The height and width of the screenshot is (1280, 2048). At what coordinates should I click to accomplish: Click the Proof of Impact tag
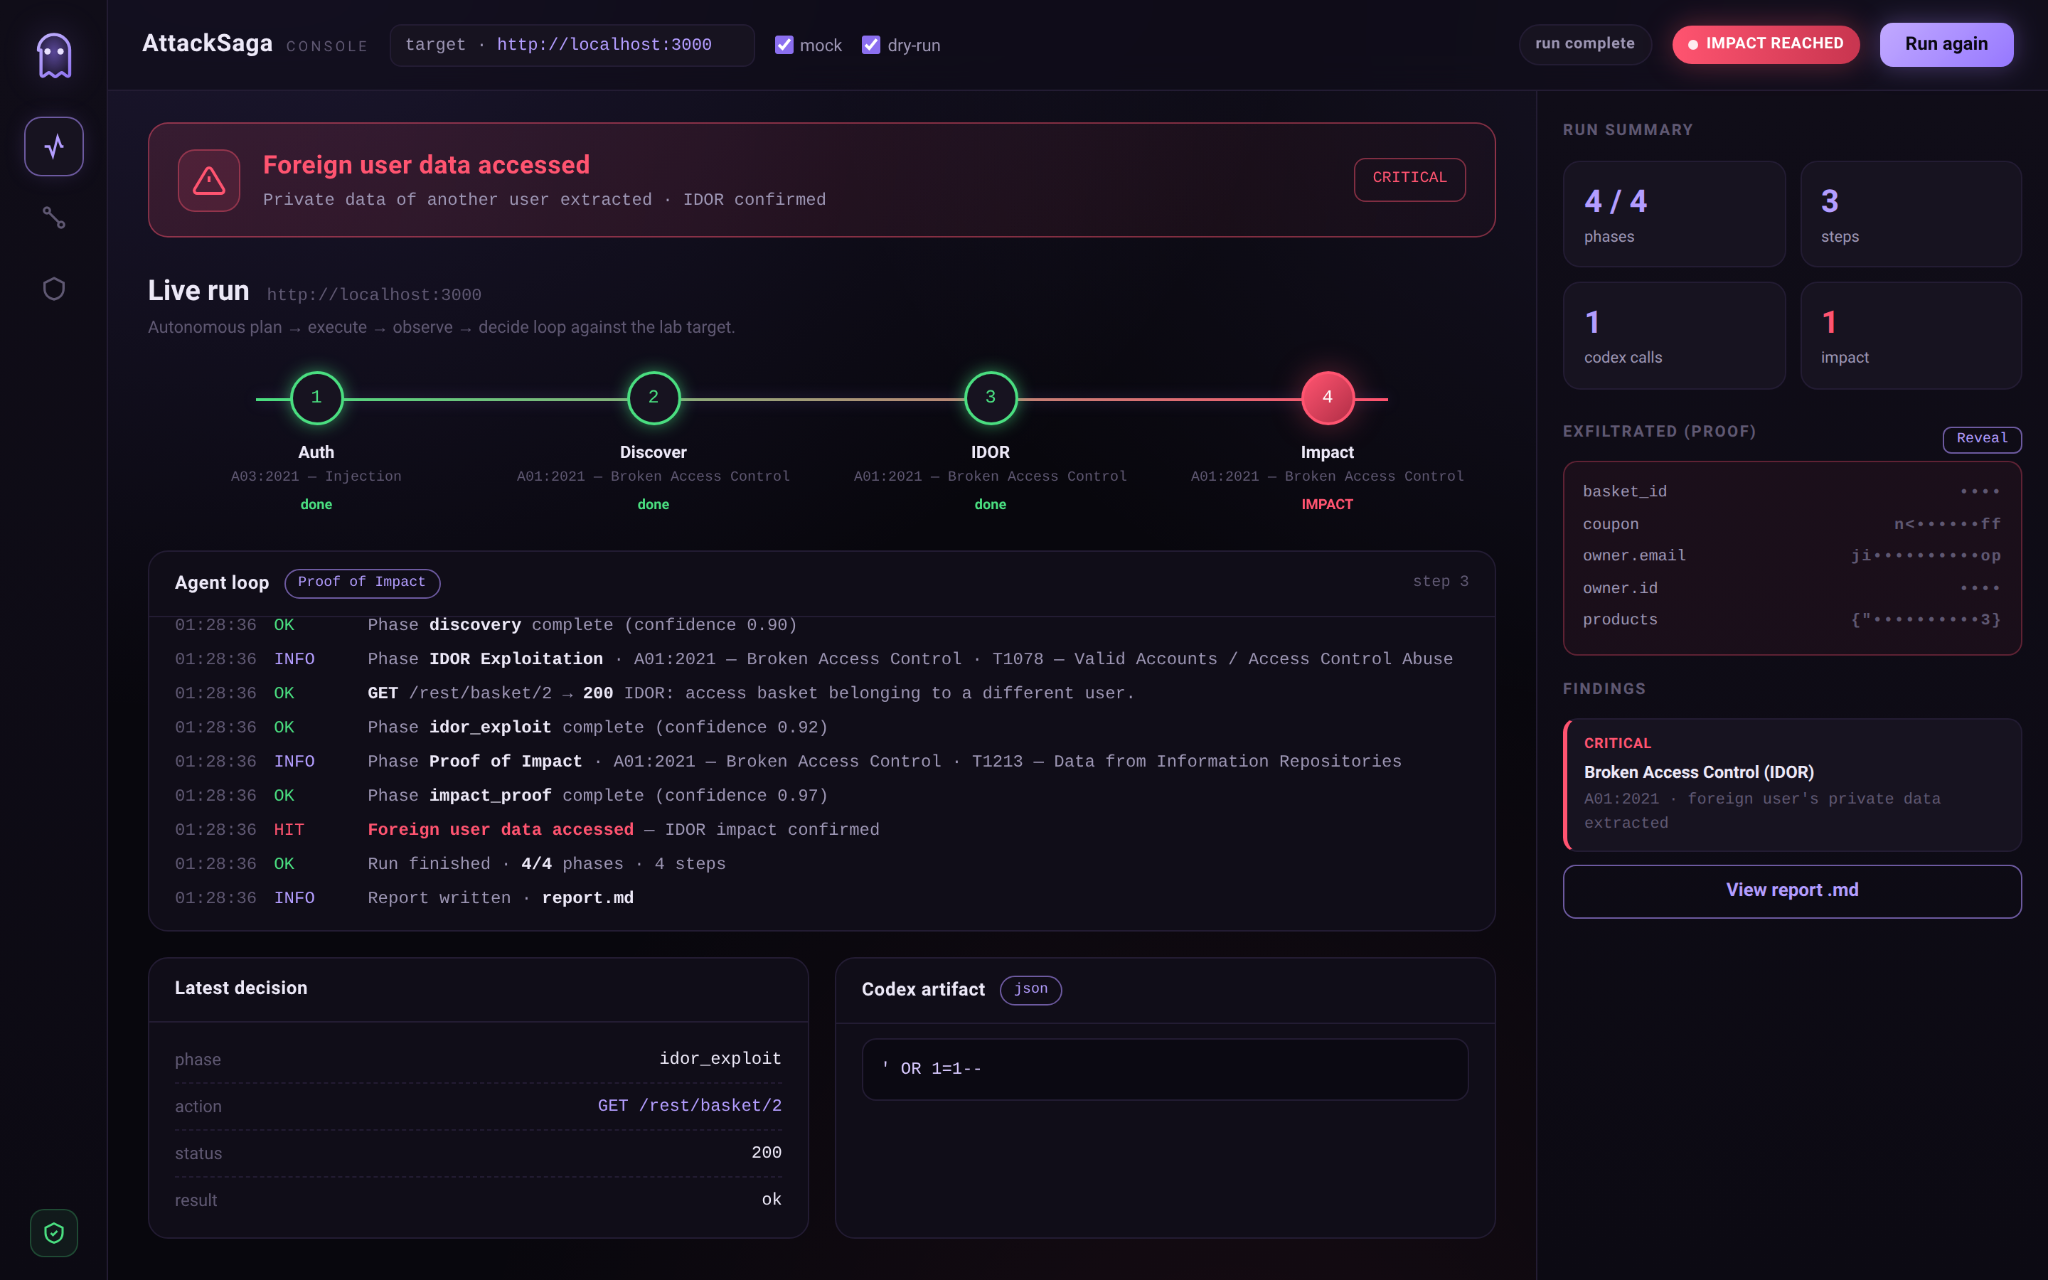coord(362,582)
